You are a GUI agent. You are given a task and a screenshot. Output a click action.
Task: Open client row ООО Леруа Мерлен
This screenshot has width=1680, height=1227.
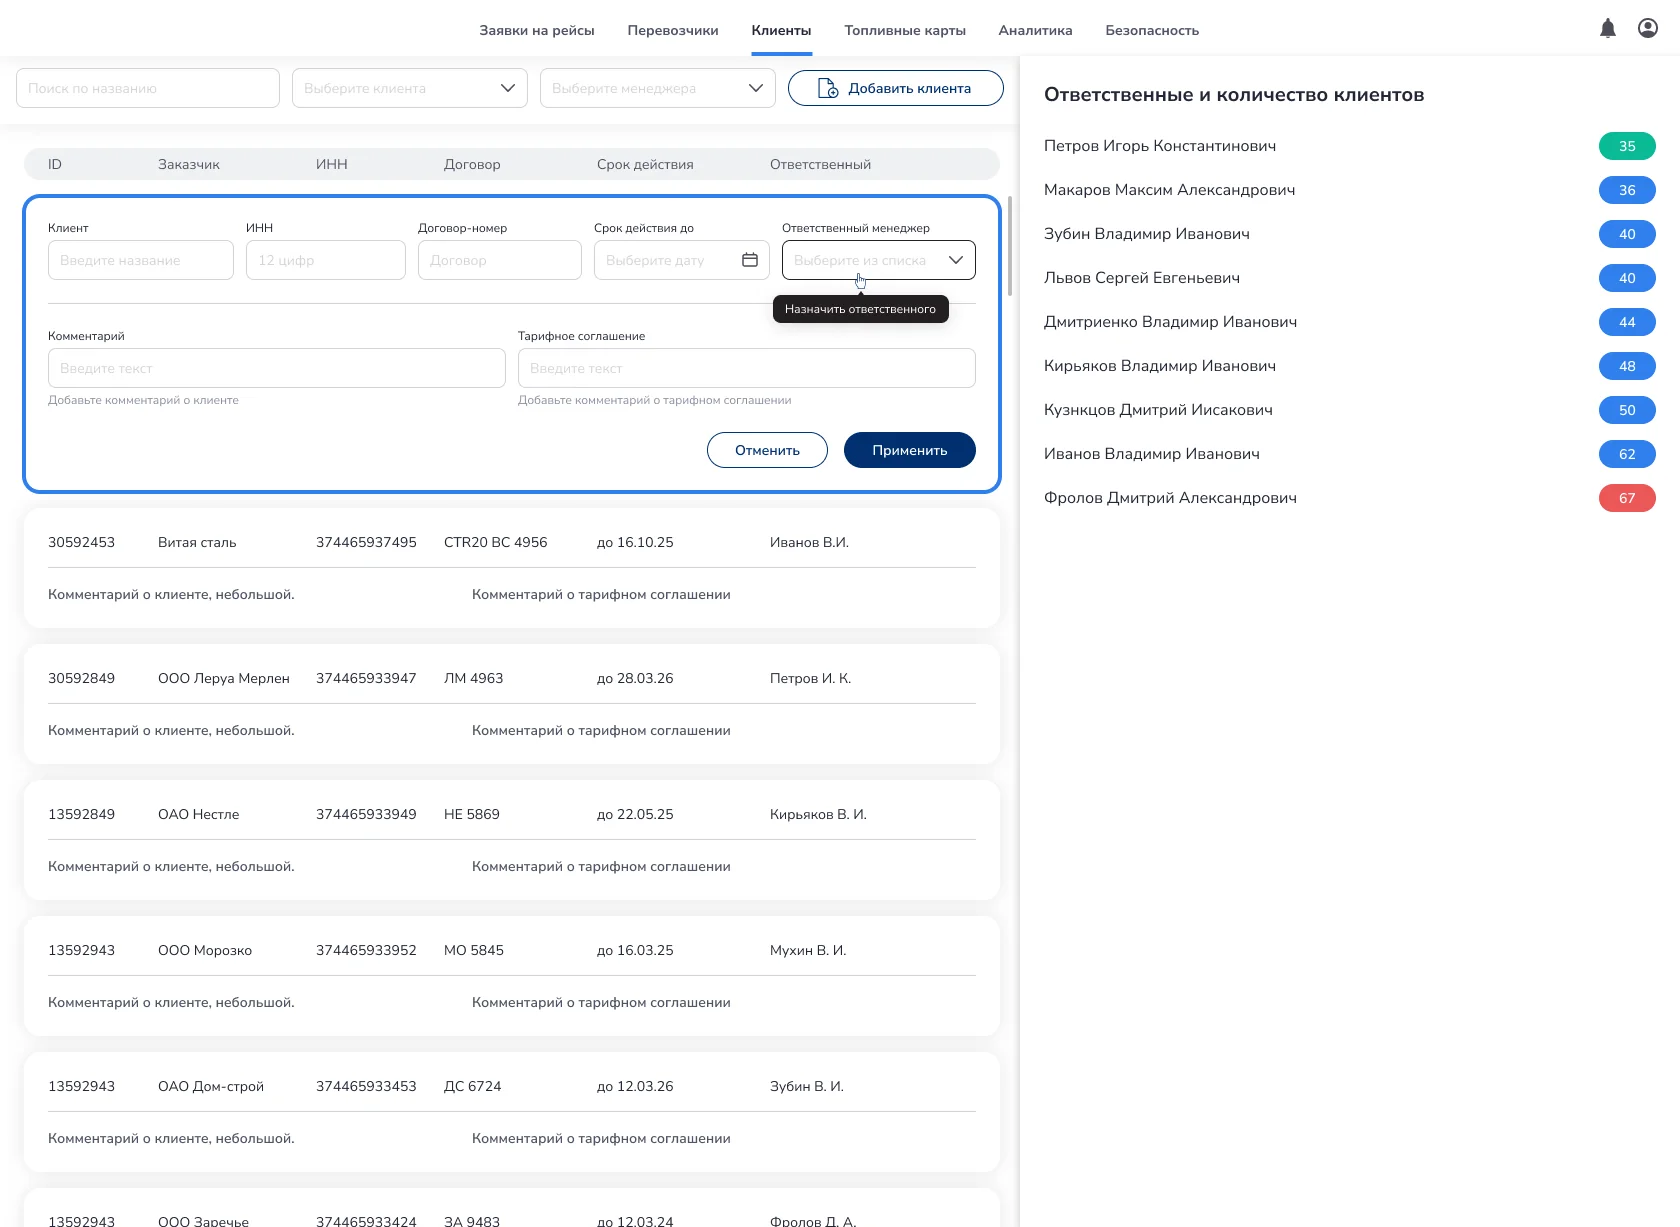coord(512,704)
